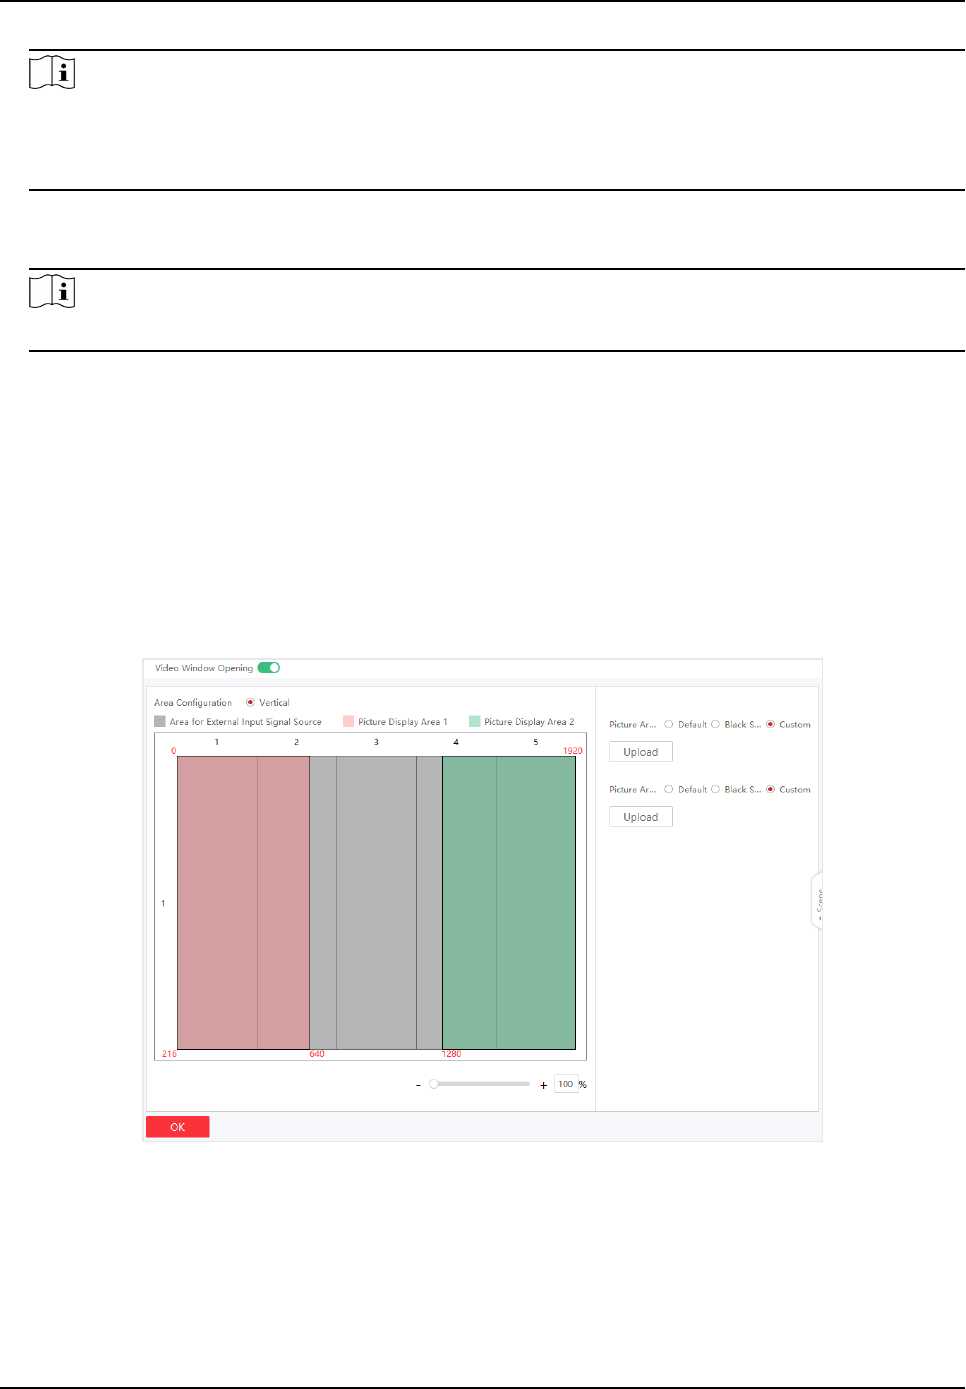Screen dimensions: 966x1389
Task: Click the red 216 coordinate label
Action: pyautogui.click(x=169, y=1054)
